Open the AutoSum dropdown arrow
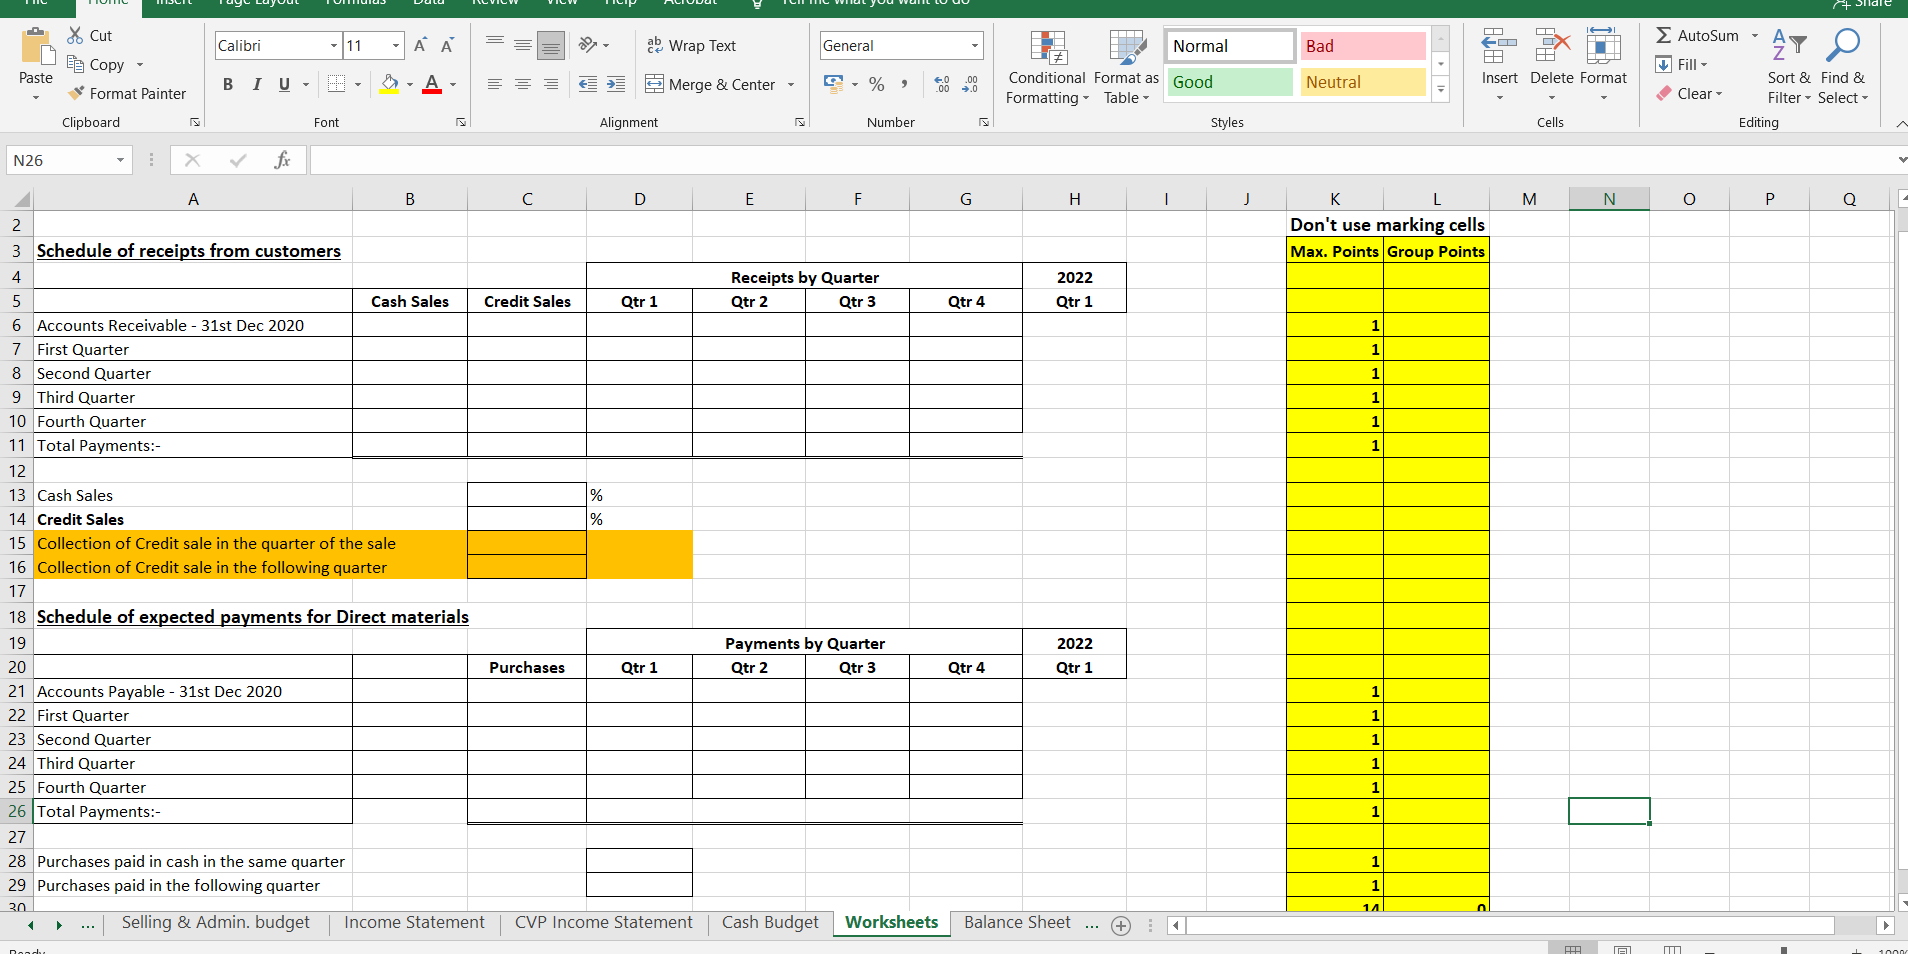Image resolution: width=1908 pixels, height=954 pixels. point(1755,35)
